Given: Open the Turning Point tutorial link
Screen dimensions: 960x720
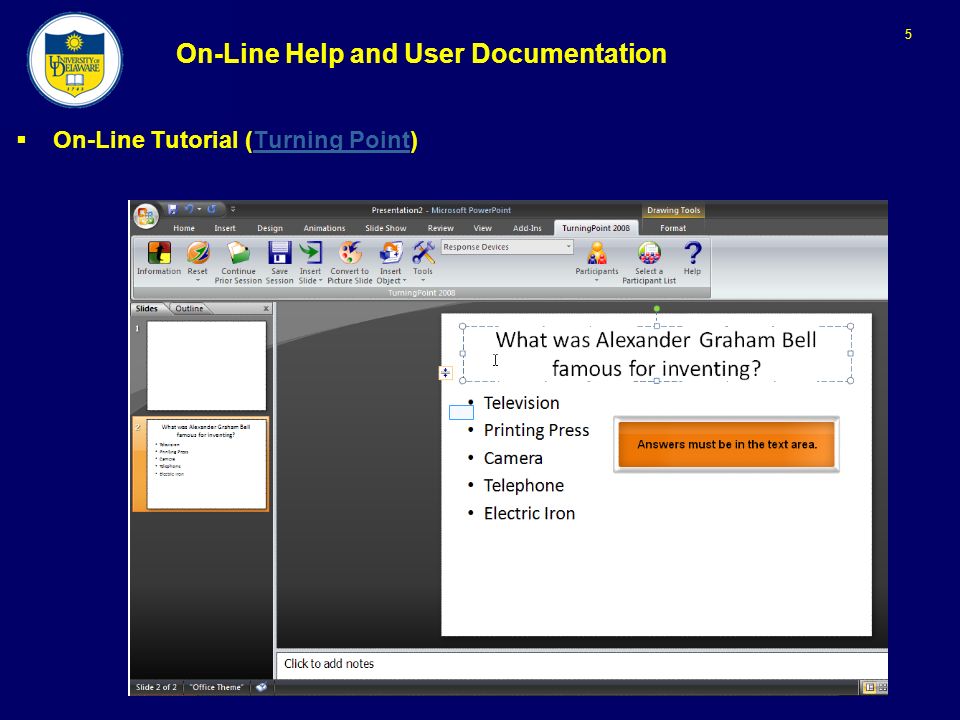Looking at the screenshot, I should coord(331,140).
